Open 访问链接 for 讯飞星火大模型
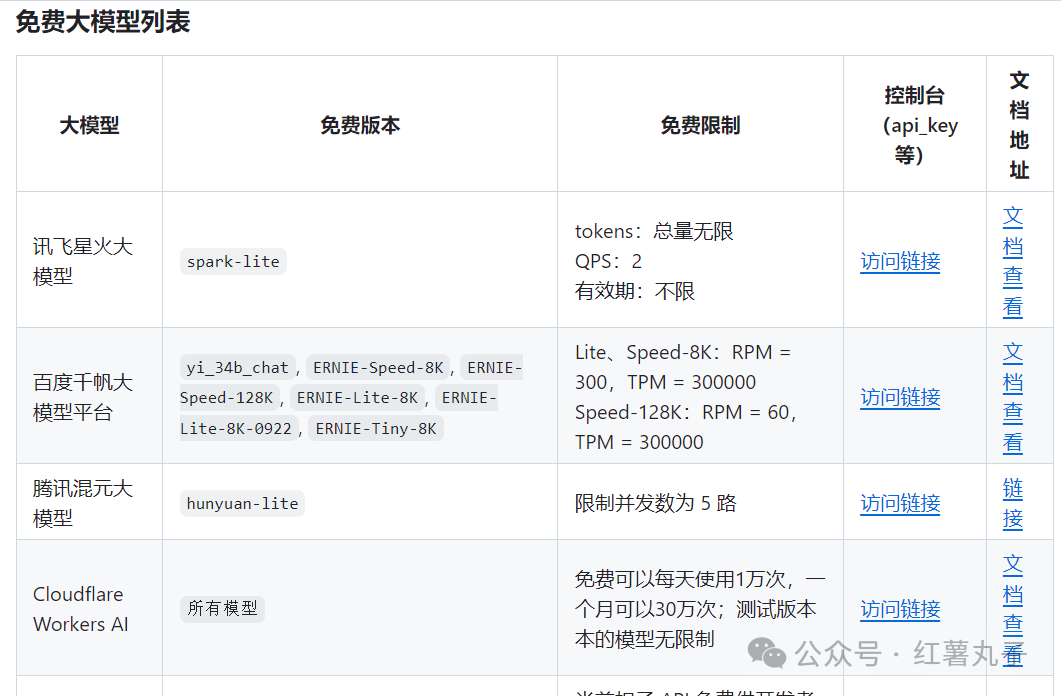The width and height of the screenshot is (1061, 696). pos(900,261)
